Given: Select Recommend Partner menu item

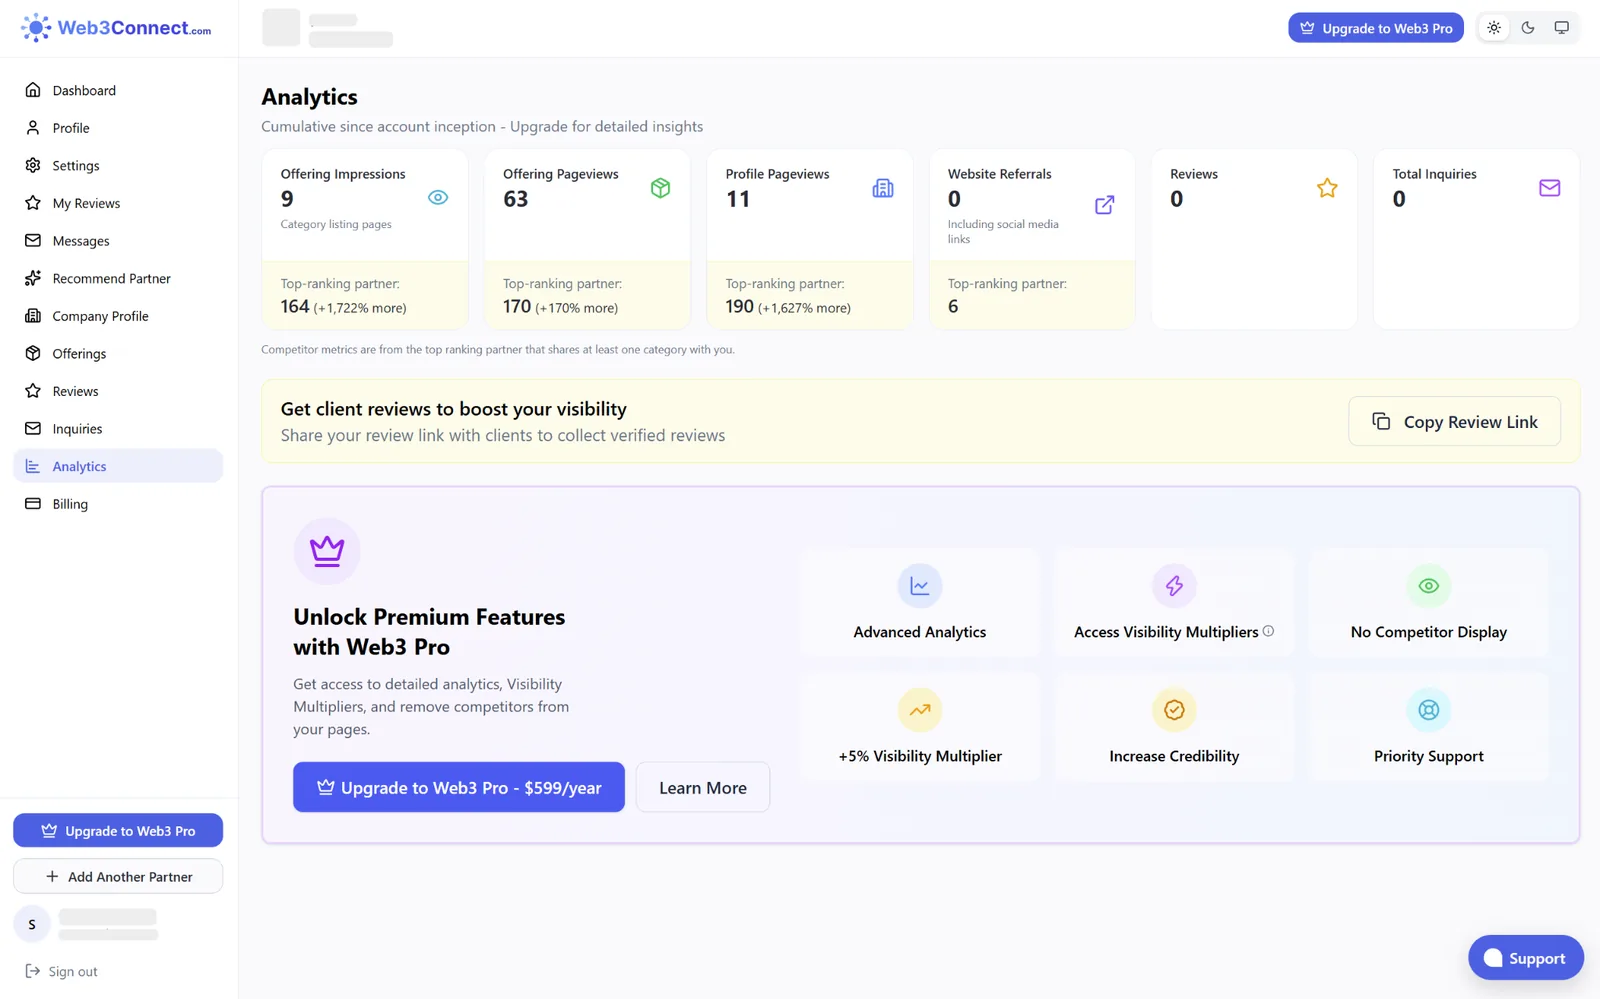Looking at the screenshot, I should click(118, 278).
